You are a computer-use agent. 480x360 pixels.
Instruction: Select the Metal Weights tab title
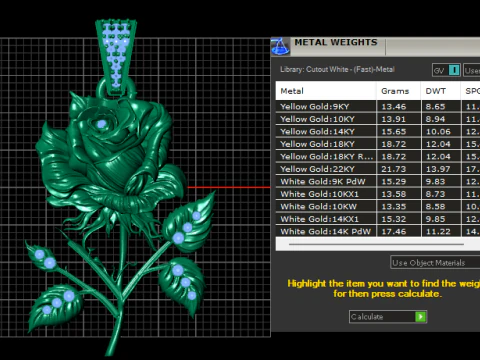coord(336,42)
